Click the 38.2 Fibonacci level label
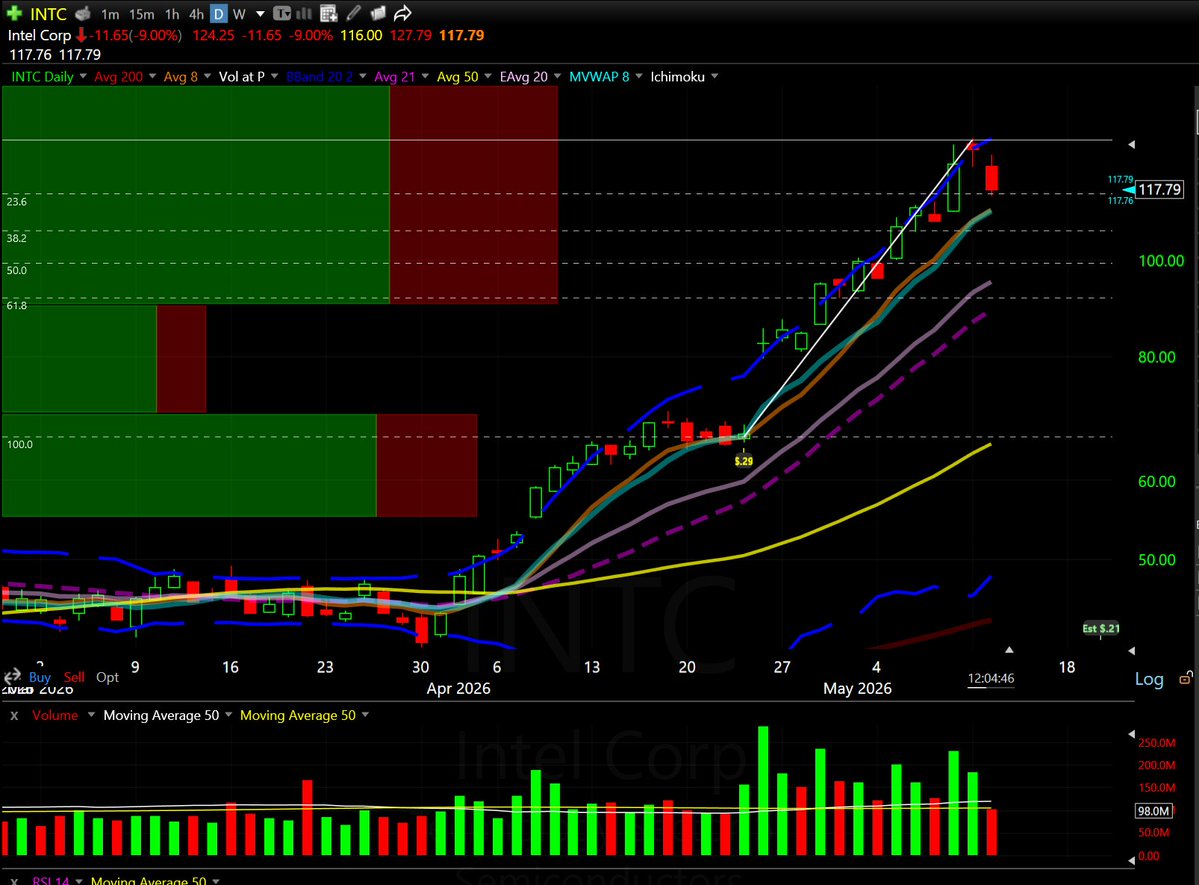 pos(17,238)
